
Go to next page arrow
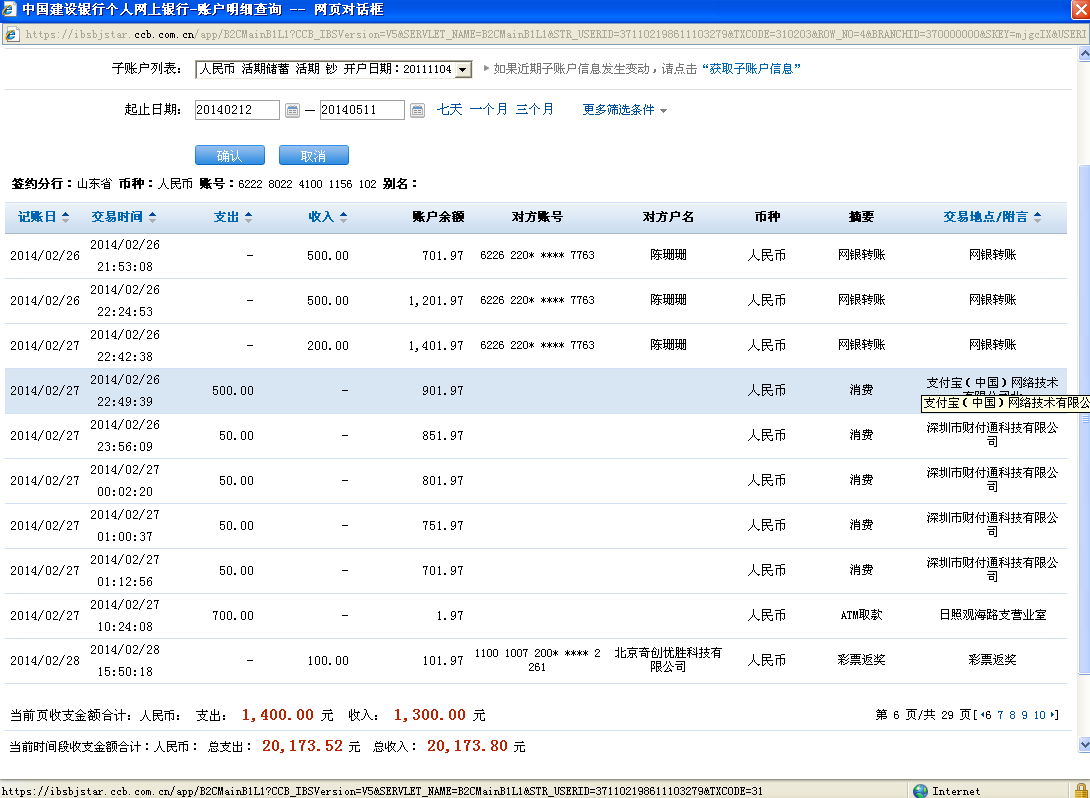(1053, 715)
